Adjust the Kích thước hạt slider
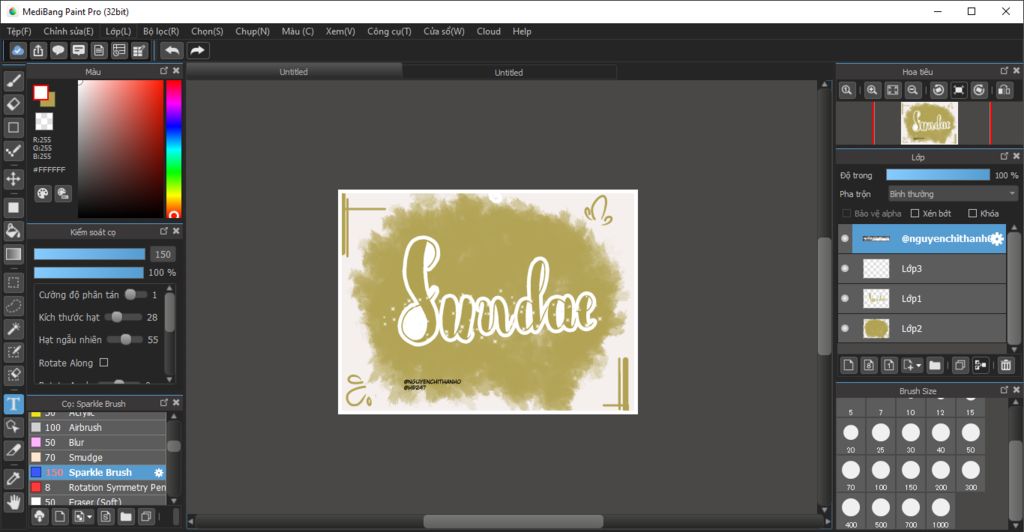This screenshot has height=532, width=1024. click(x=123, y=317)
